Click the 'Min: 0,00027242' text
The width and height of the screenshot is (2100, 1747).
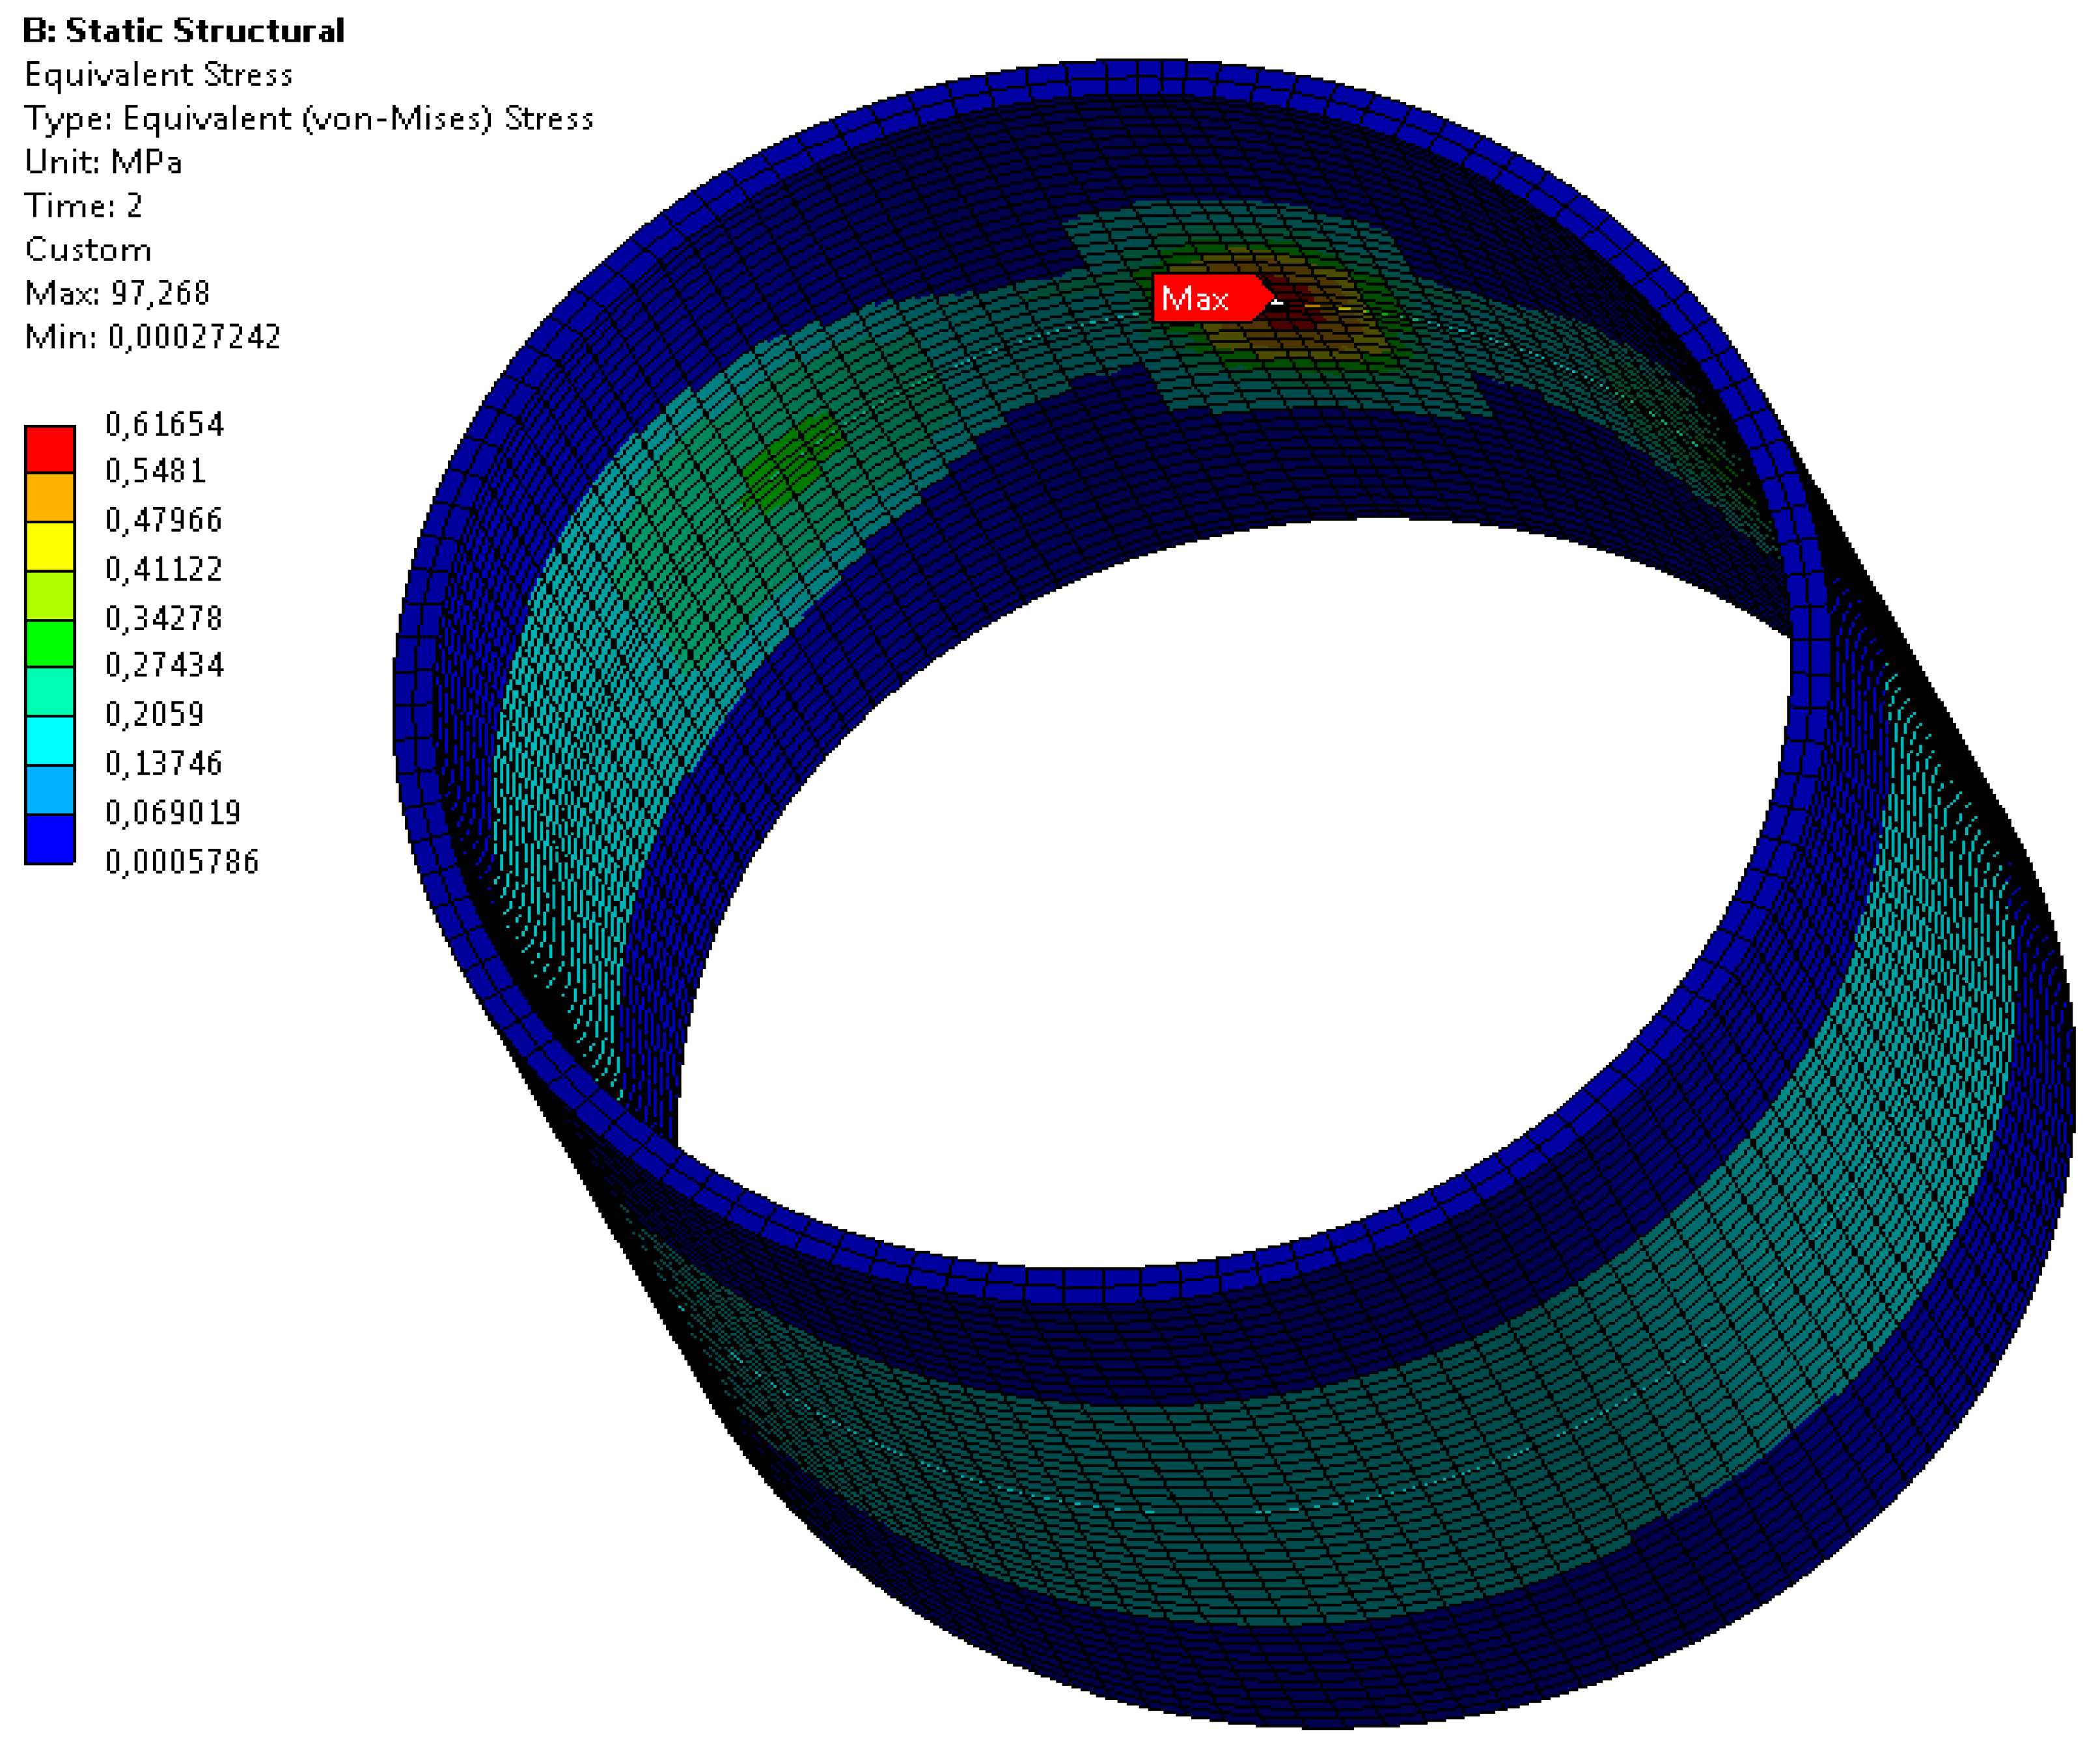[x=152, y=337]
